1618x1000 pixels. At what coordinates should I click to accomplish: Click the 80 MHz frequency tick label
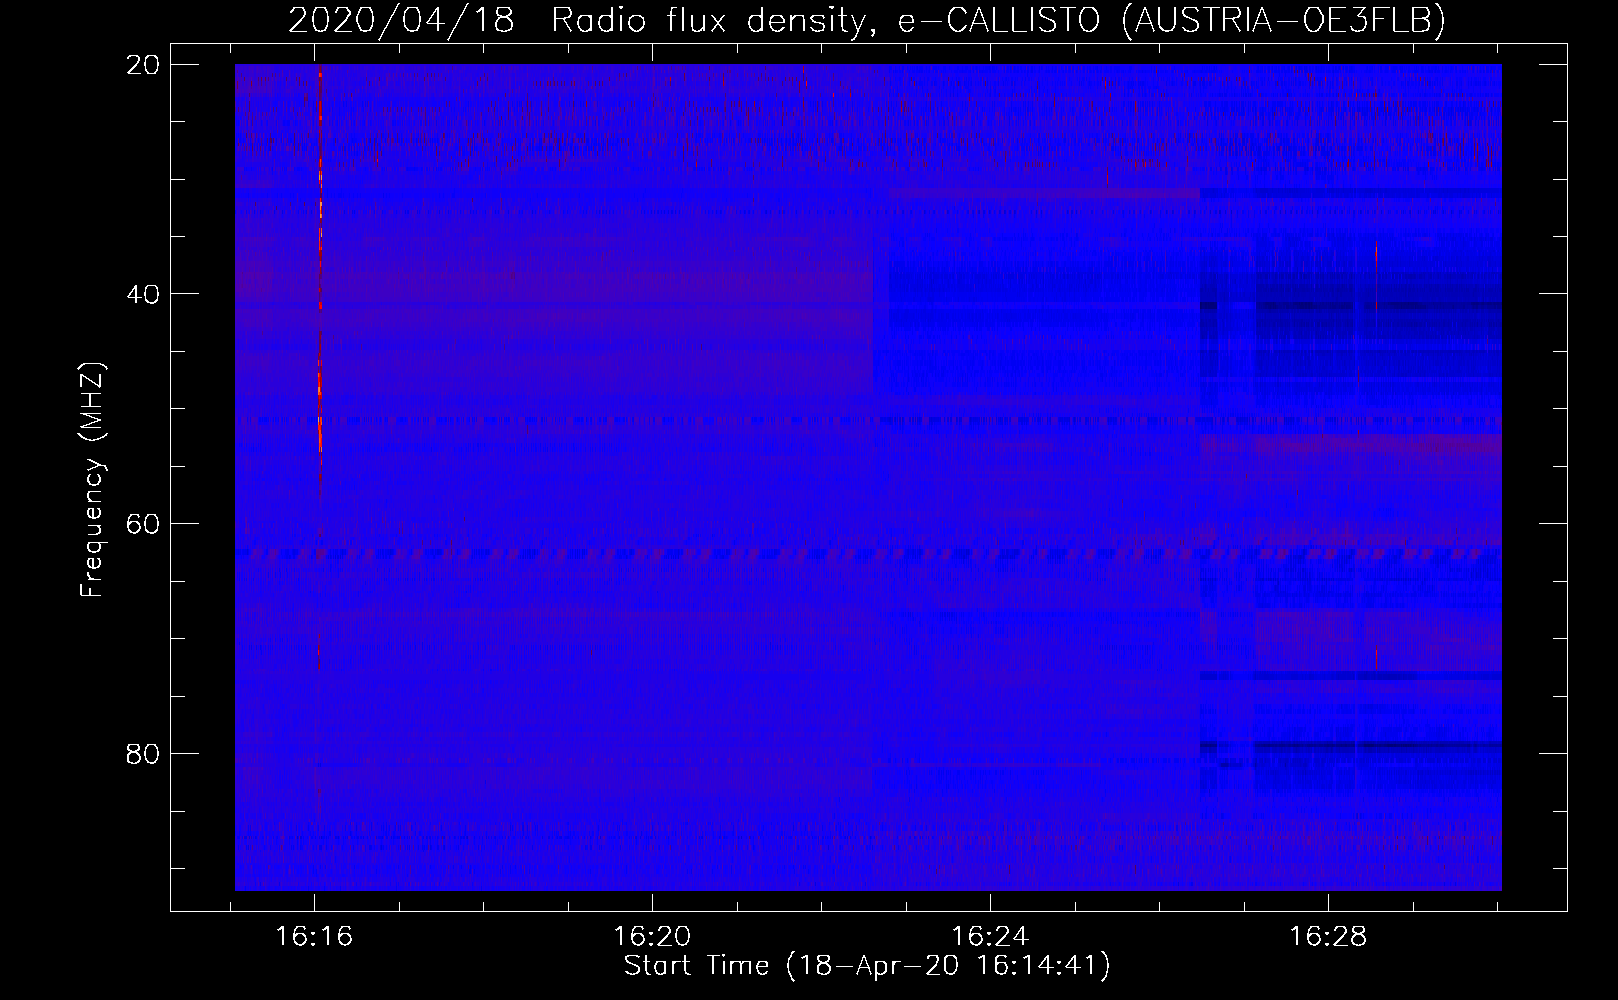(143, 752)
